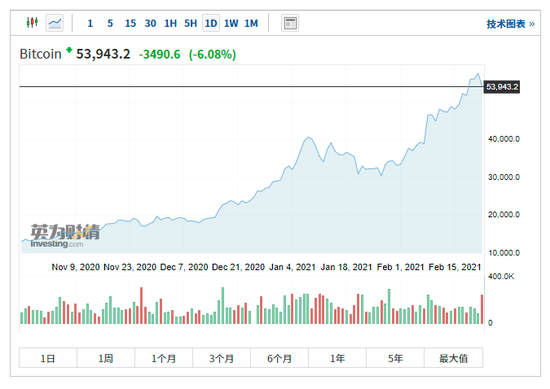
Task: Click the black 53,943.2 price marker
Action: tap(502, 87)
